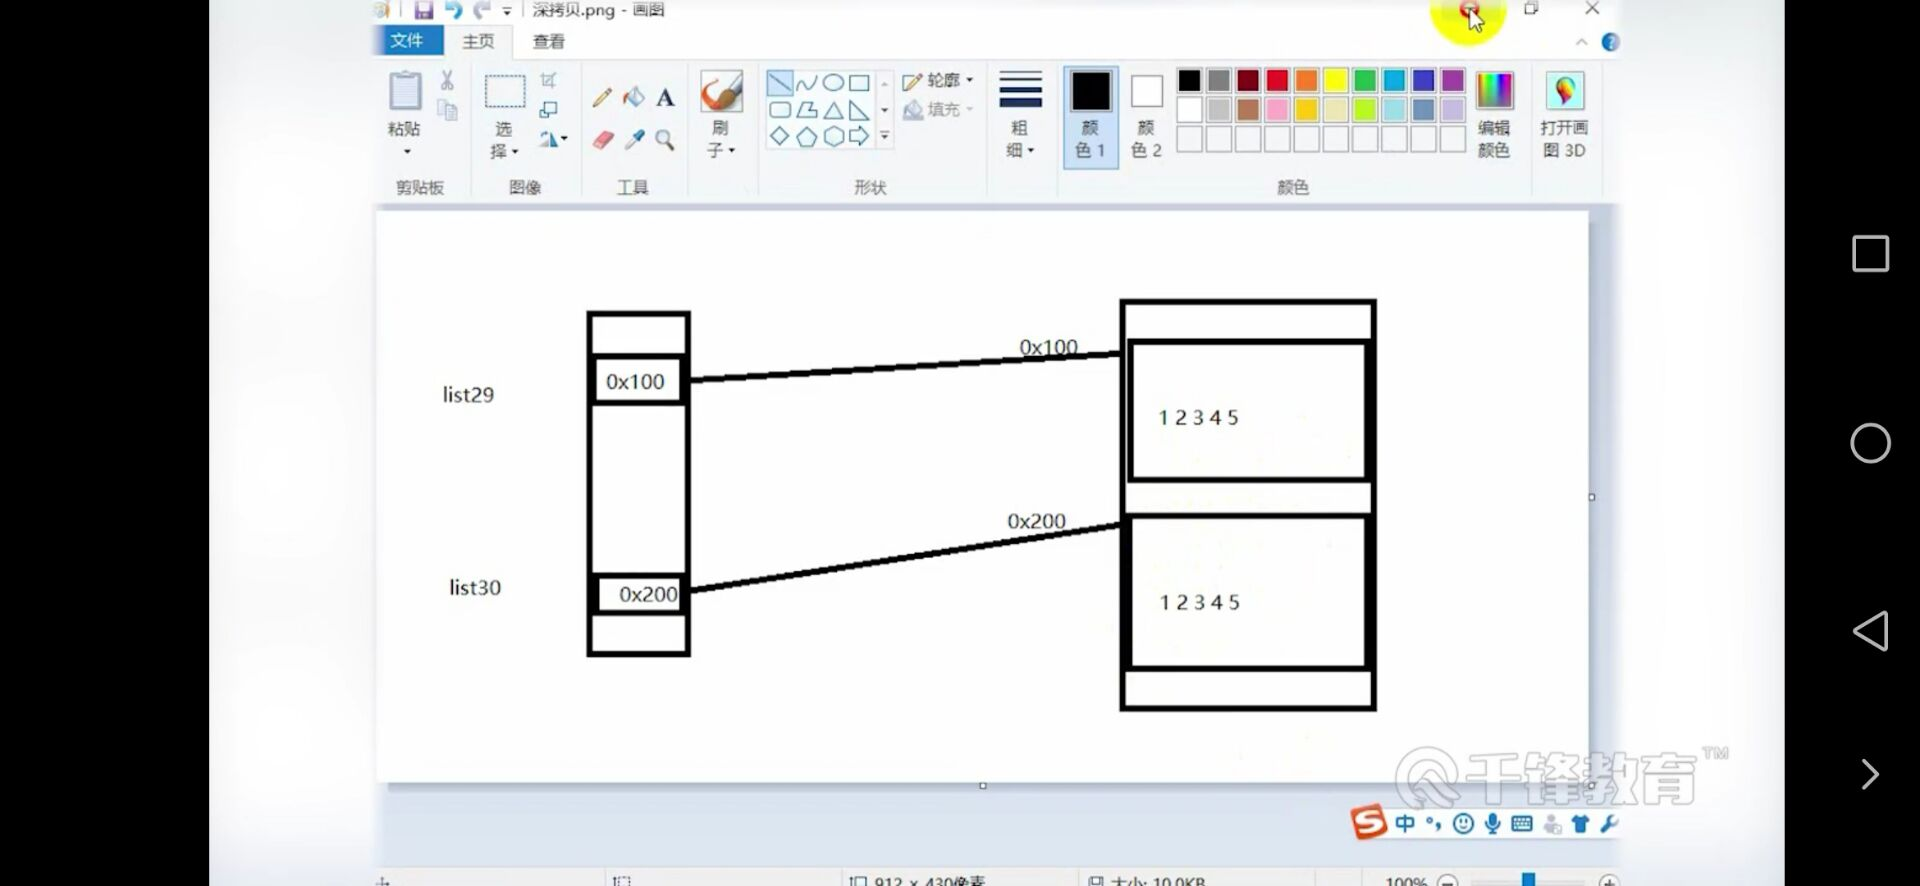Screen dimensions: 1920x886
Task: Click the 打开画图 3D button
Action: [1565, 115]
